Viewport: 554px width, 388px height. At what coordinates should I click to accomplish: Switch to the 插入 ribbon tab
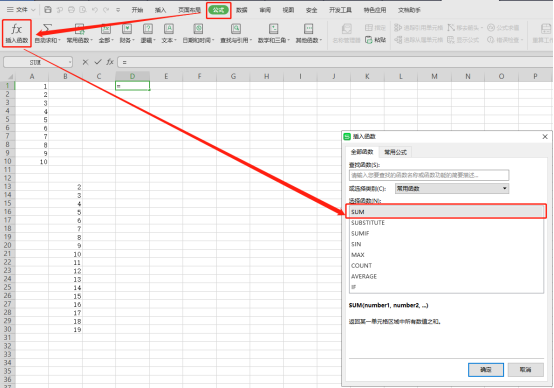[160, 10]
